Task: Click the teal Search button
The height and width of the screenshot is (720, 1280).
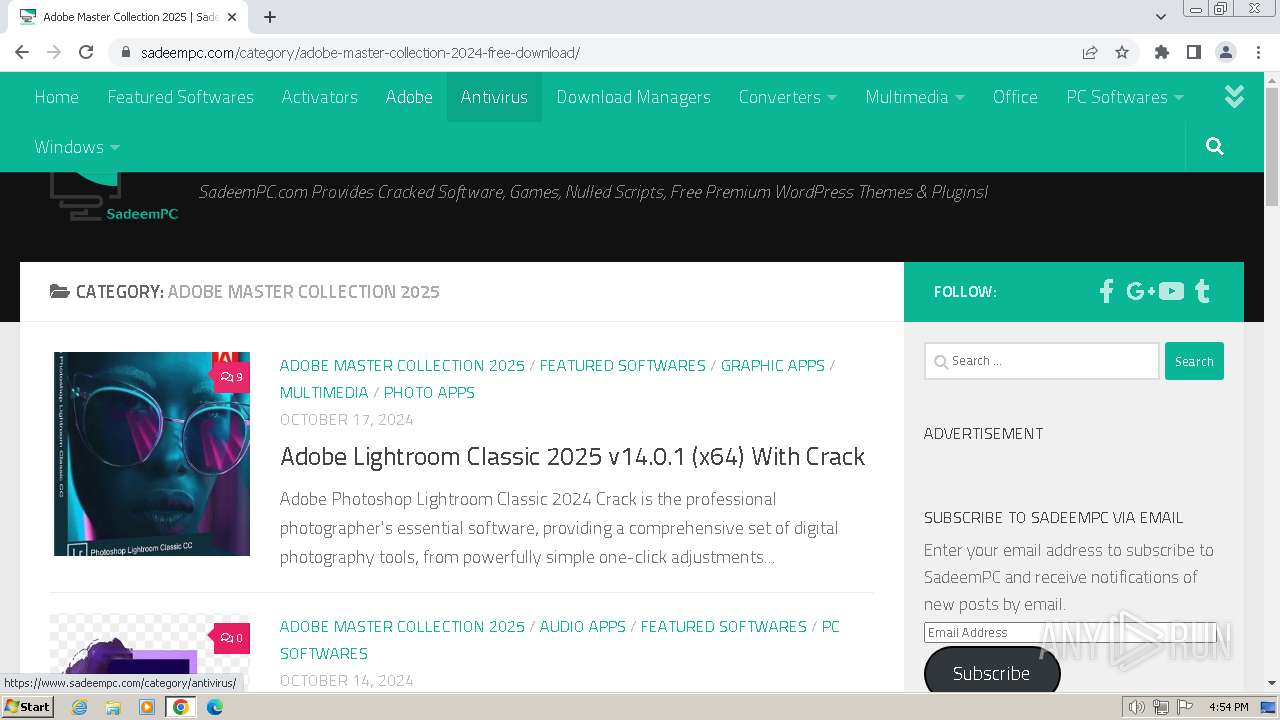Action: click(1194, 361)
